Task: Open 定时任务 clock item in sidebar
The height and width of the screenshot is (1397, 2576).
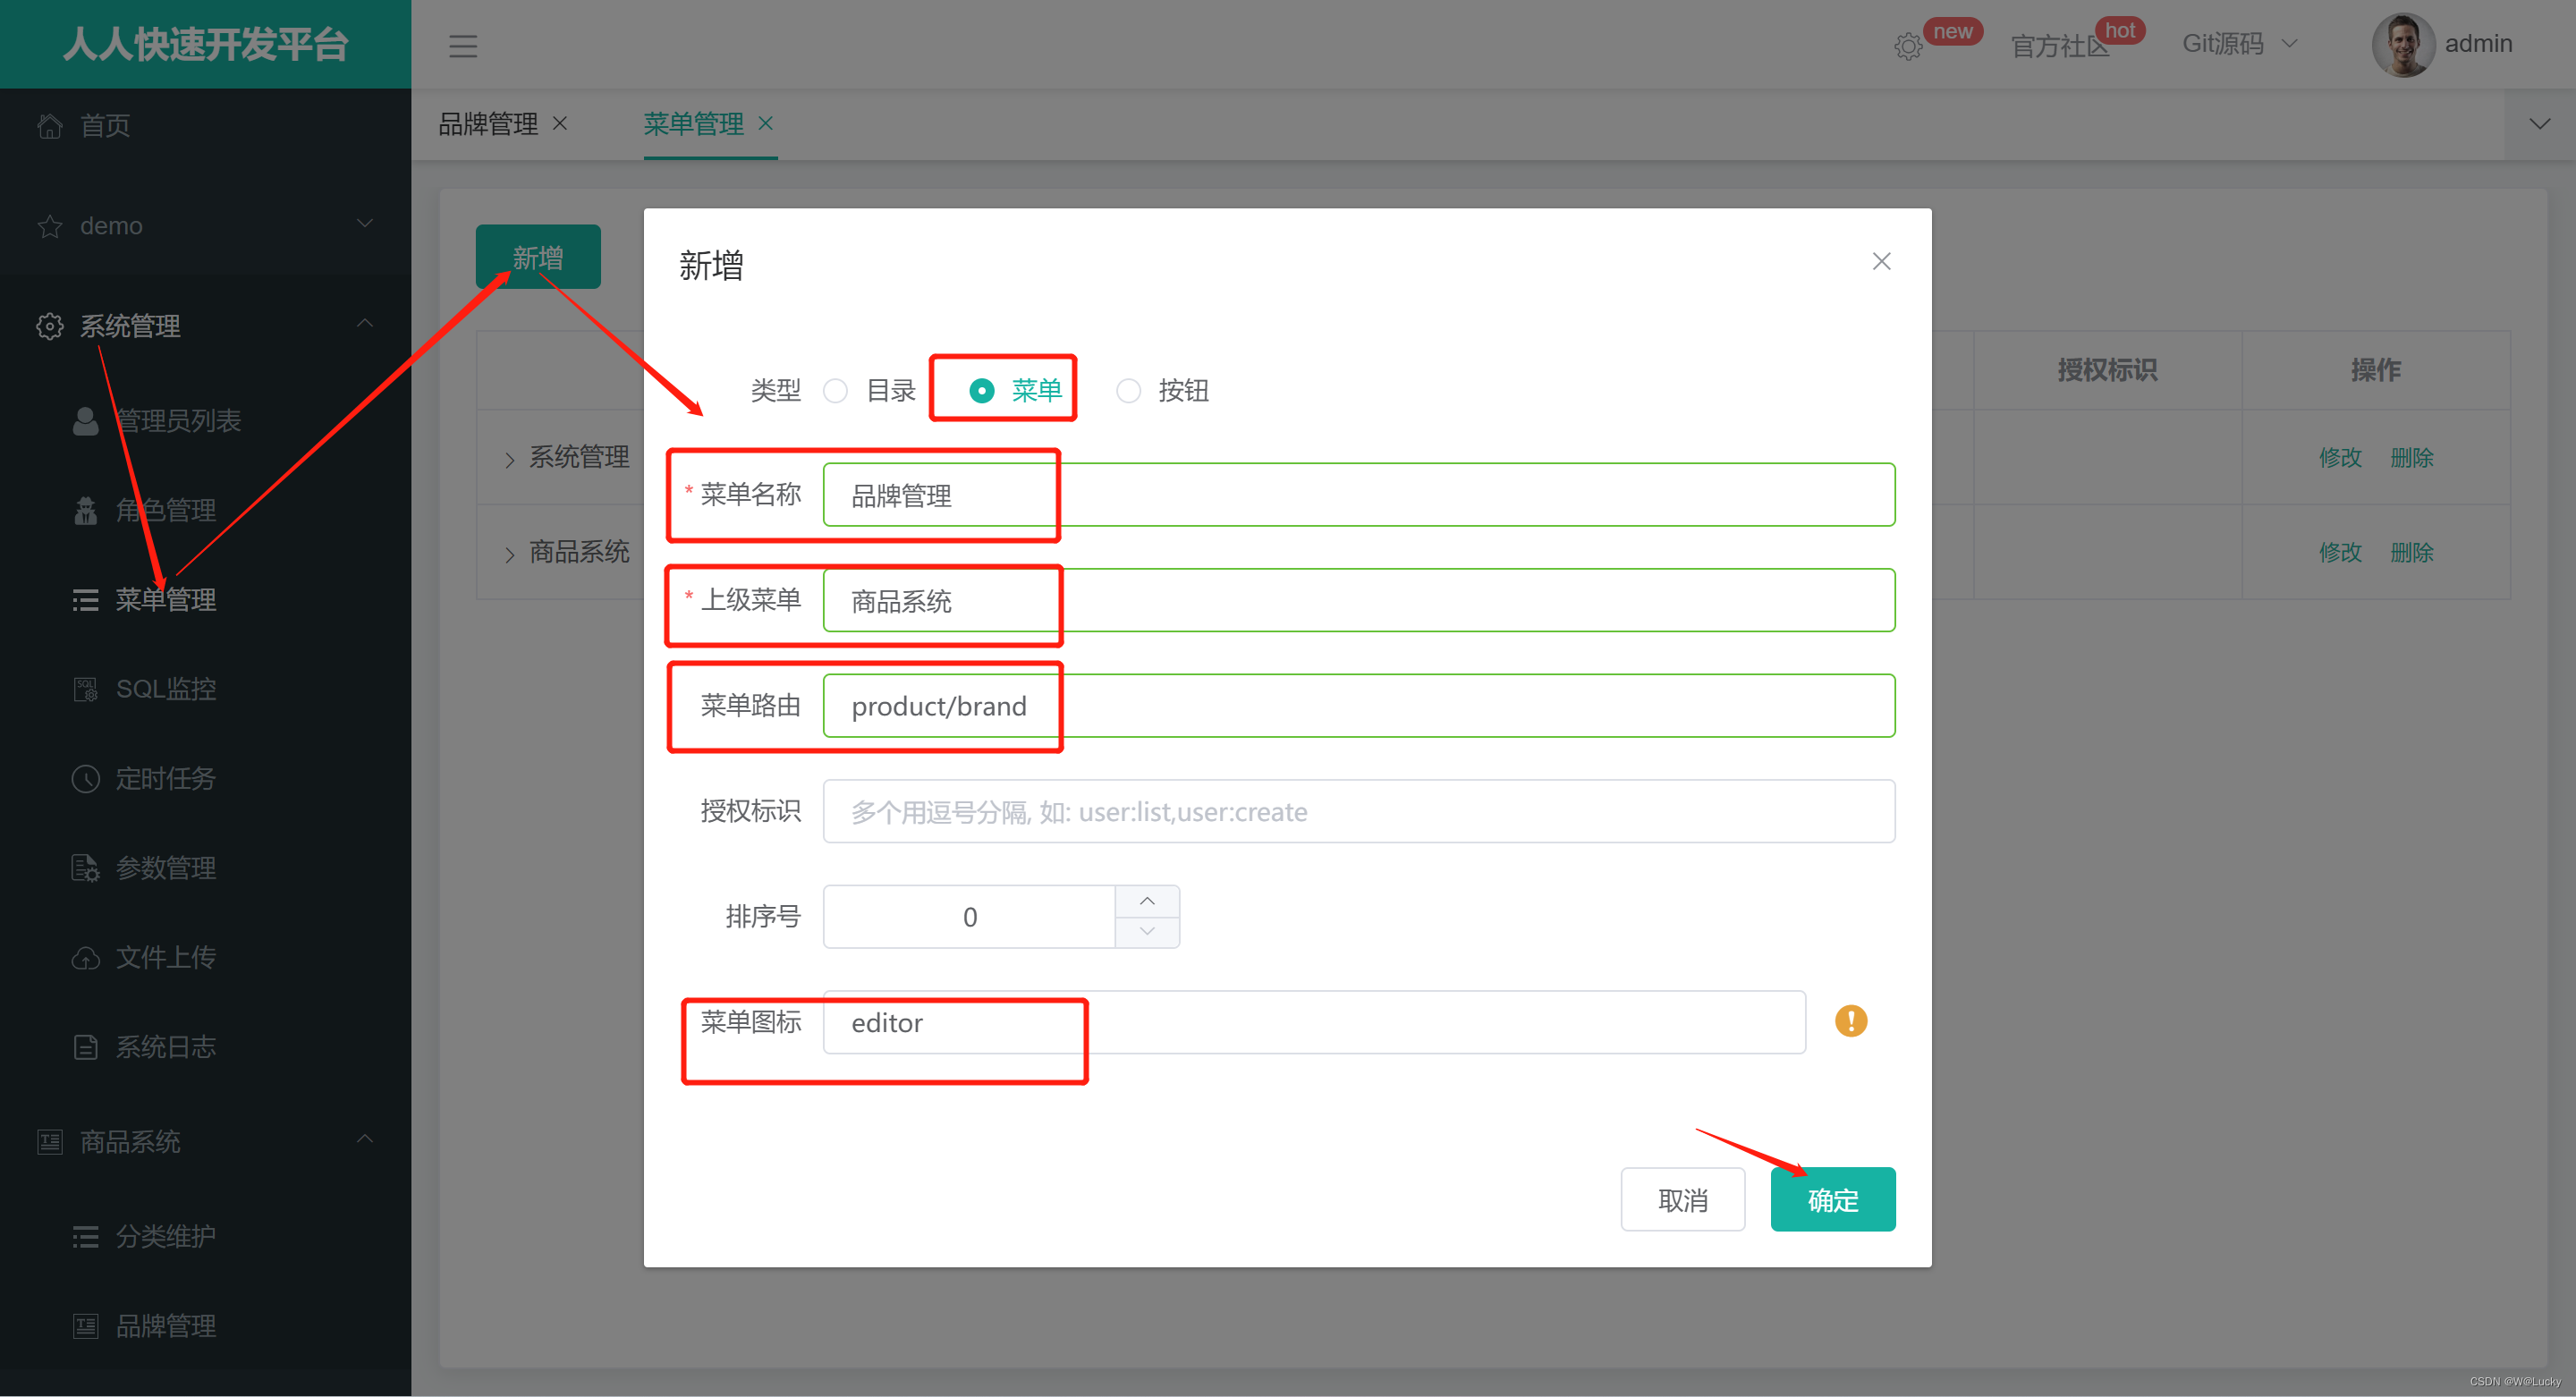Action: (165, 778)
